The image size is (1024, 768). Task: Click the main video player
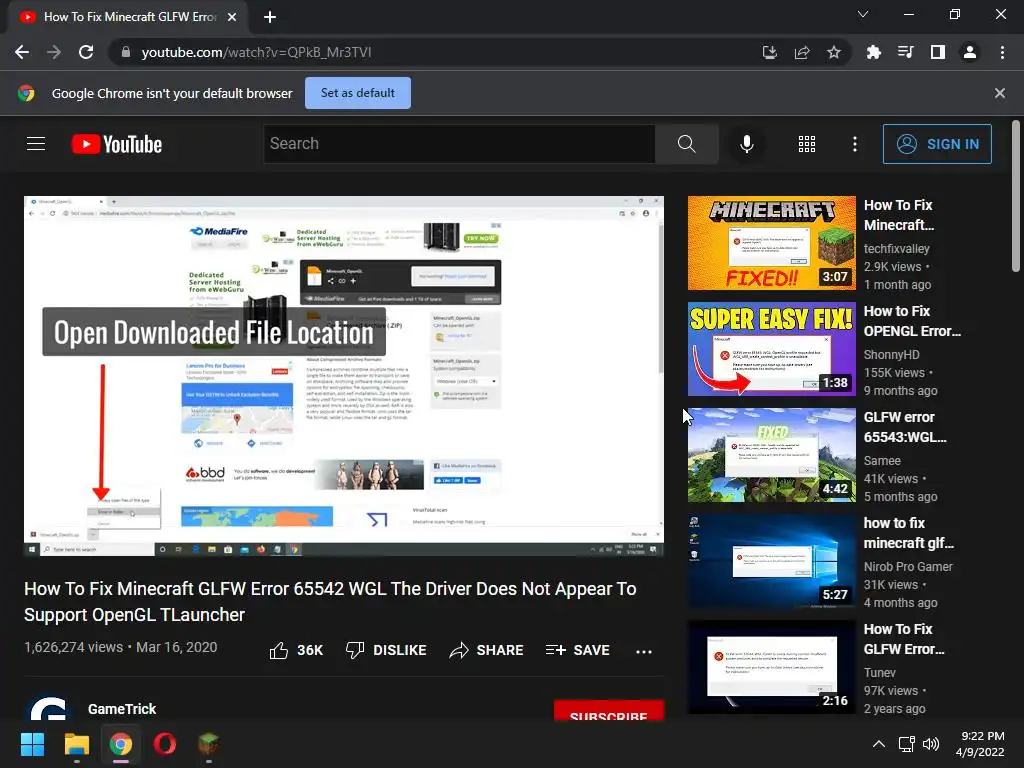[x=344, y=376]
